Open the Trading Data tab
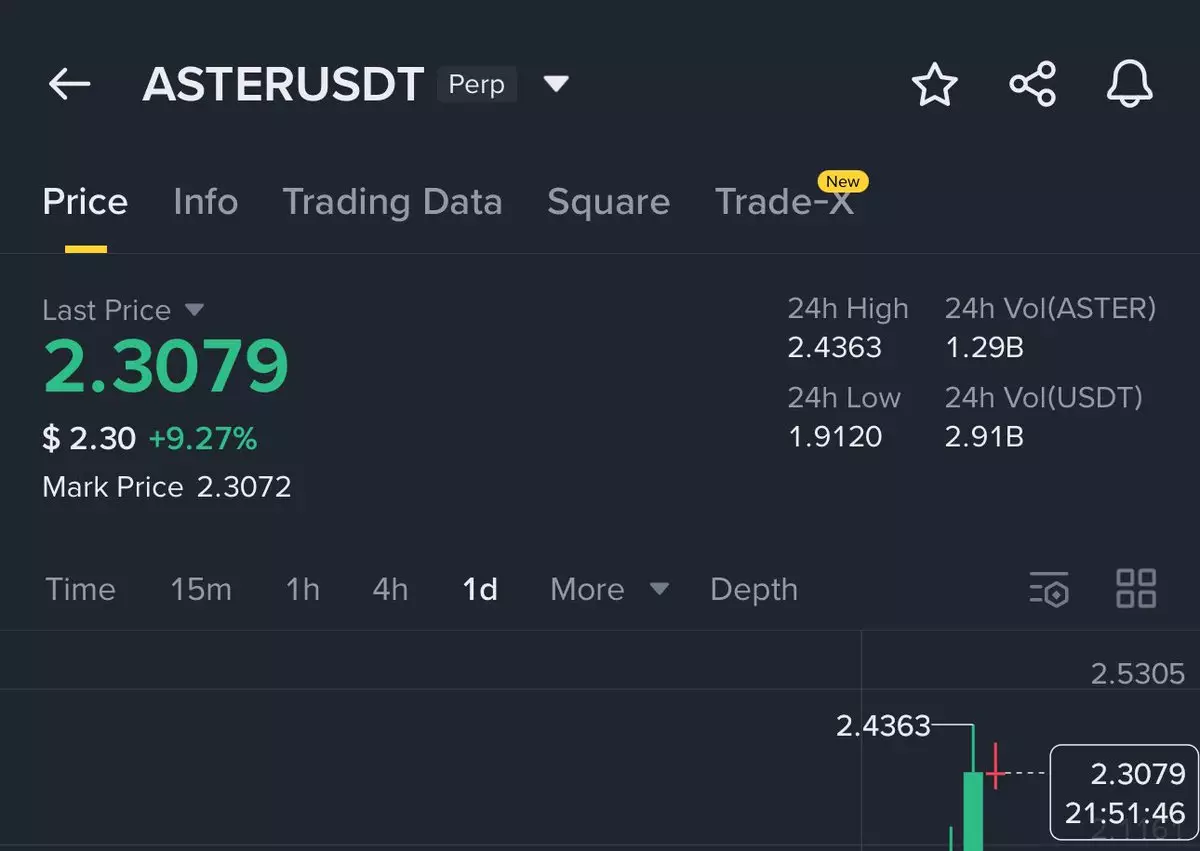This screenshot has height=851, width=1200. [x=392, y=202]
